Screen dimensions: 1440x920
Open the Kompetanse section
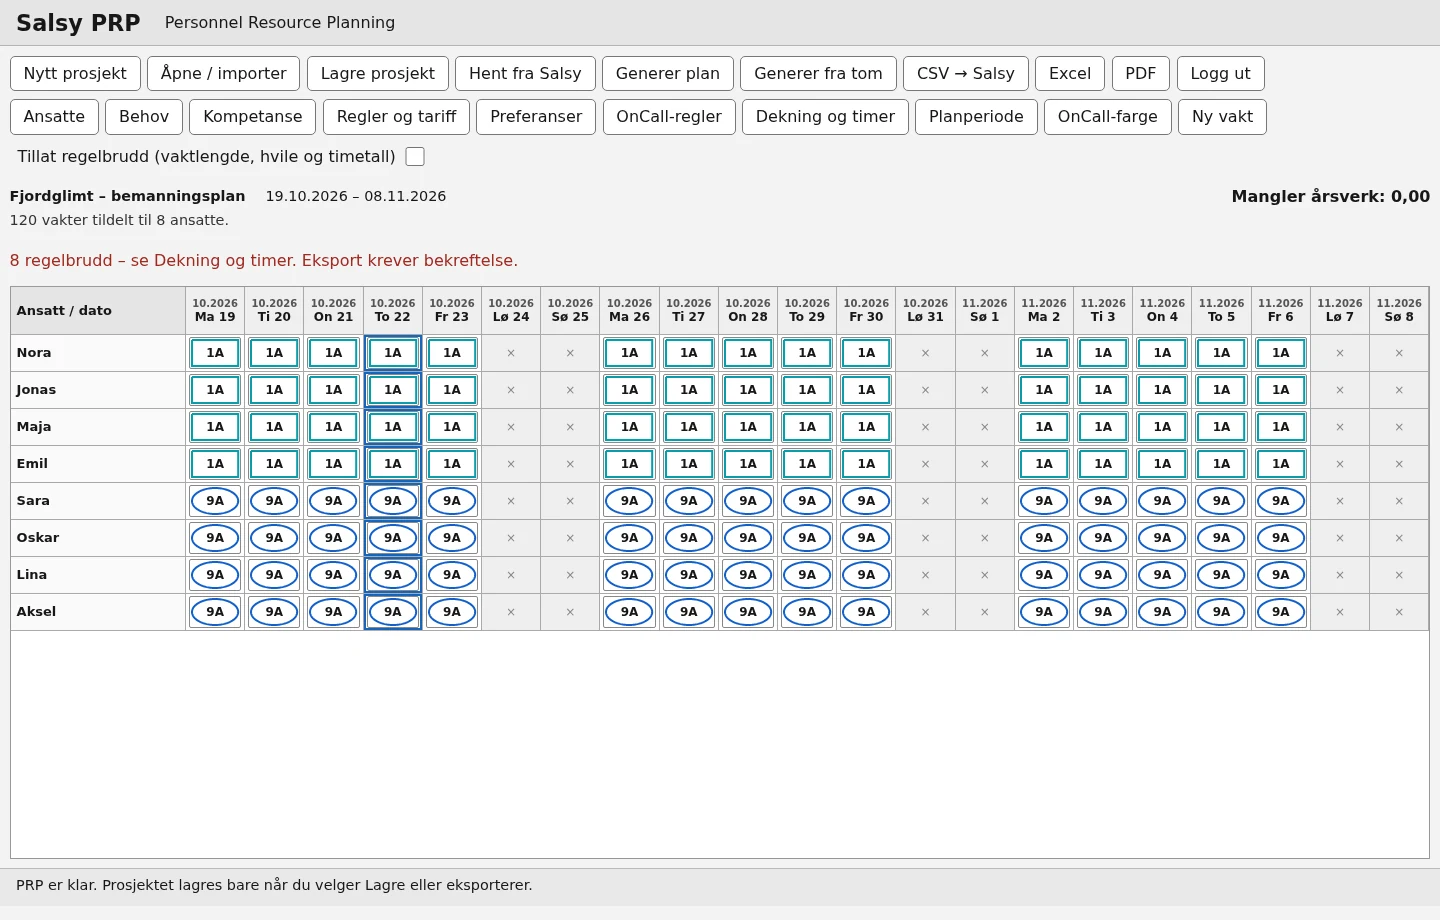pyautogui.click(x=253, y=117)
